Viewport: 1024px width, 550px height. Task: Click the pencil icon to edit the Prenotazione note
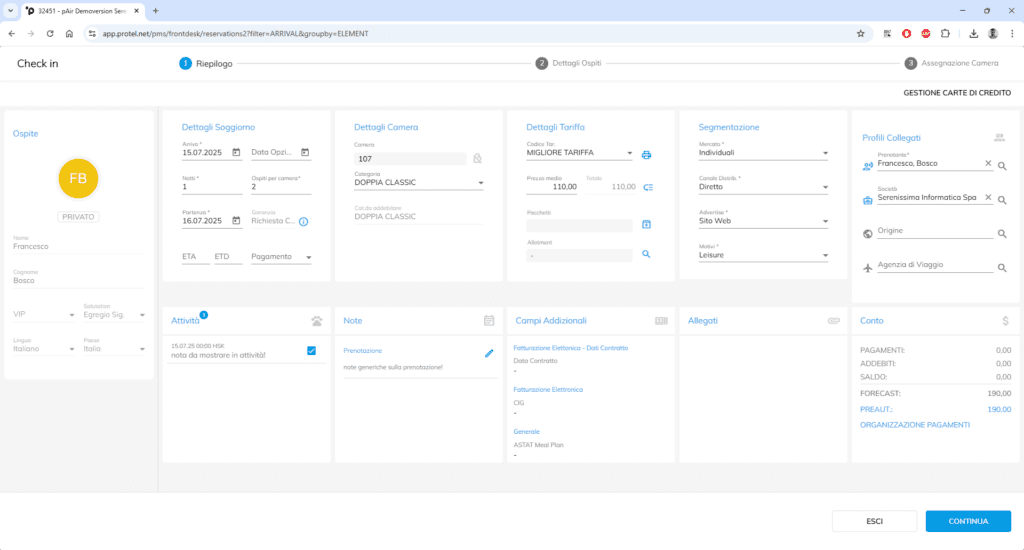[489, 353]
